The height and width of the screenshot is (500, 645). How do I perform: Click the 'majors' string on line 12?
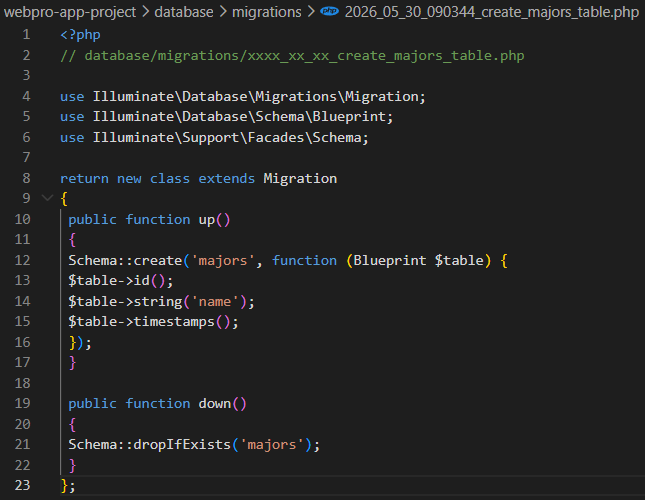click(223, 260)
